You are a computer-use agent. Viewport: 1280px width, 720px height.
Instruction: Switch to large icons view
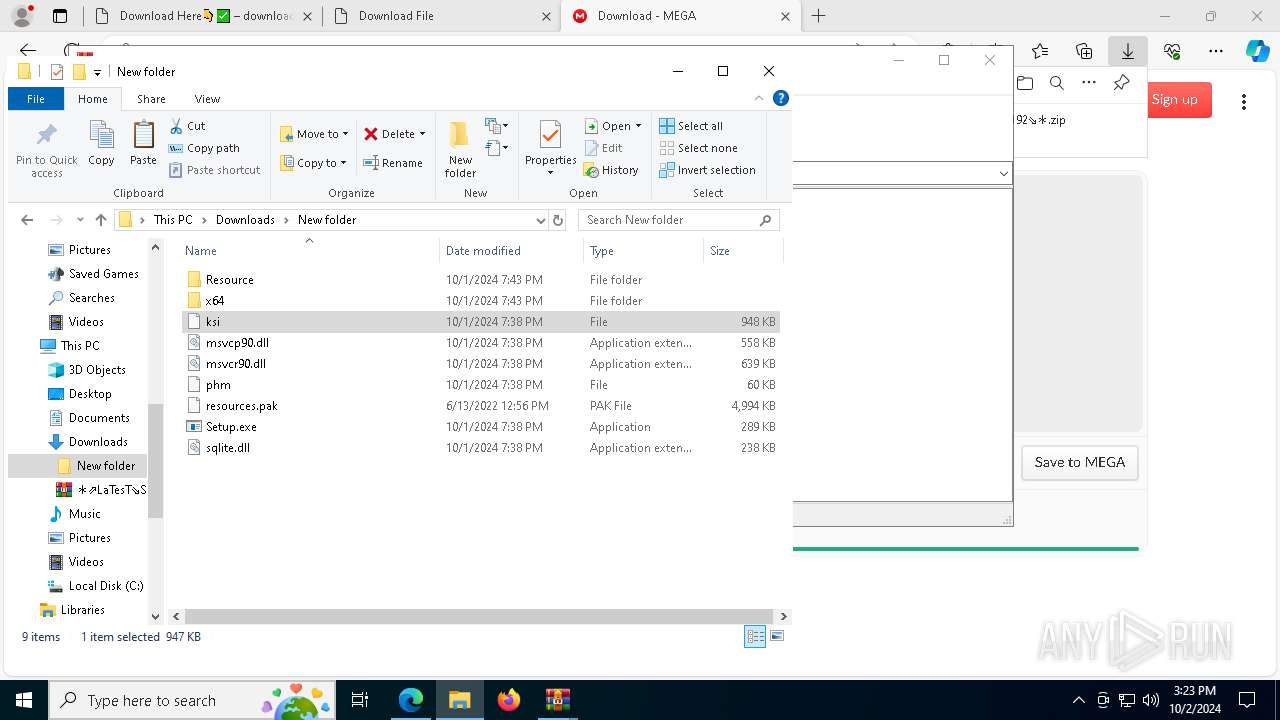tap(777, 636)
